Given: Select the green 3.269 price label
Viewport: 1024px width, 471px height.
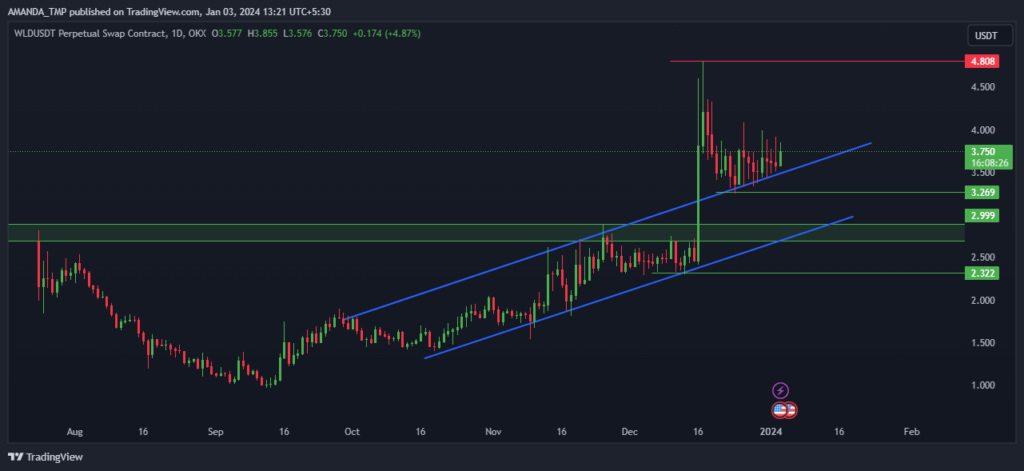Looking at the screenshot, I should (x=982, y=193).
